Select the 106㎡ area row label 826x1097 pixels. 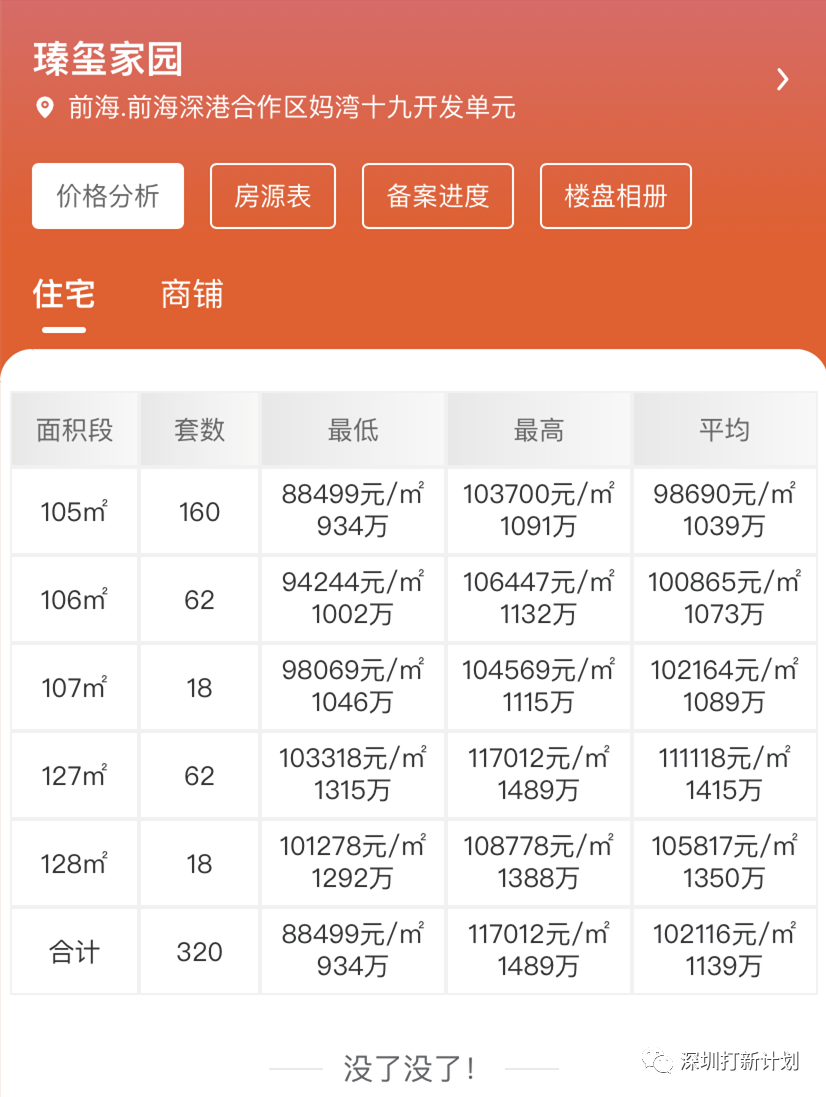[x=75, y=600]
